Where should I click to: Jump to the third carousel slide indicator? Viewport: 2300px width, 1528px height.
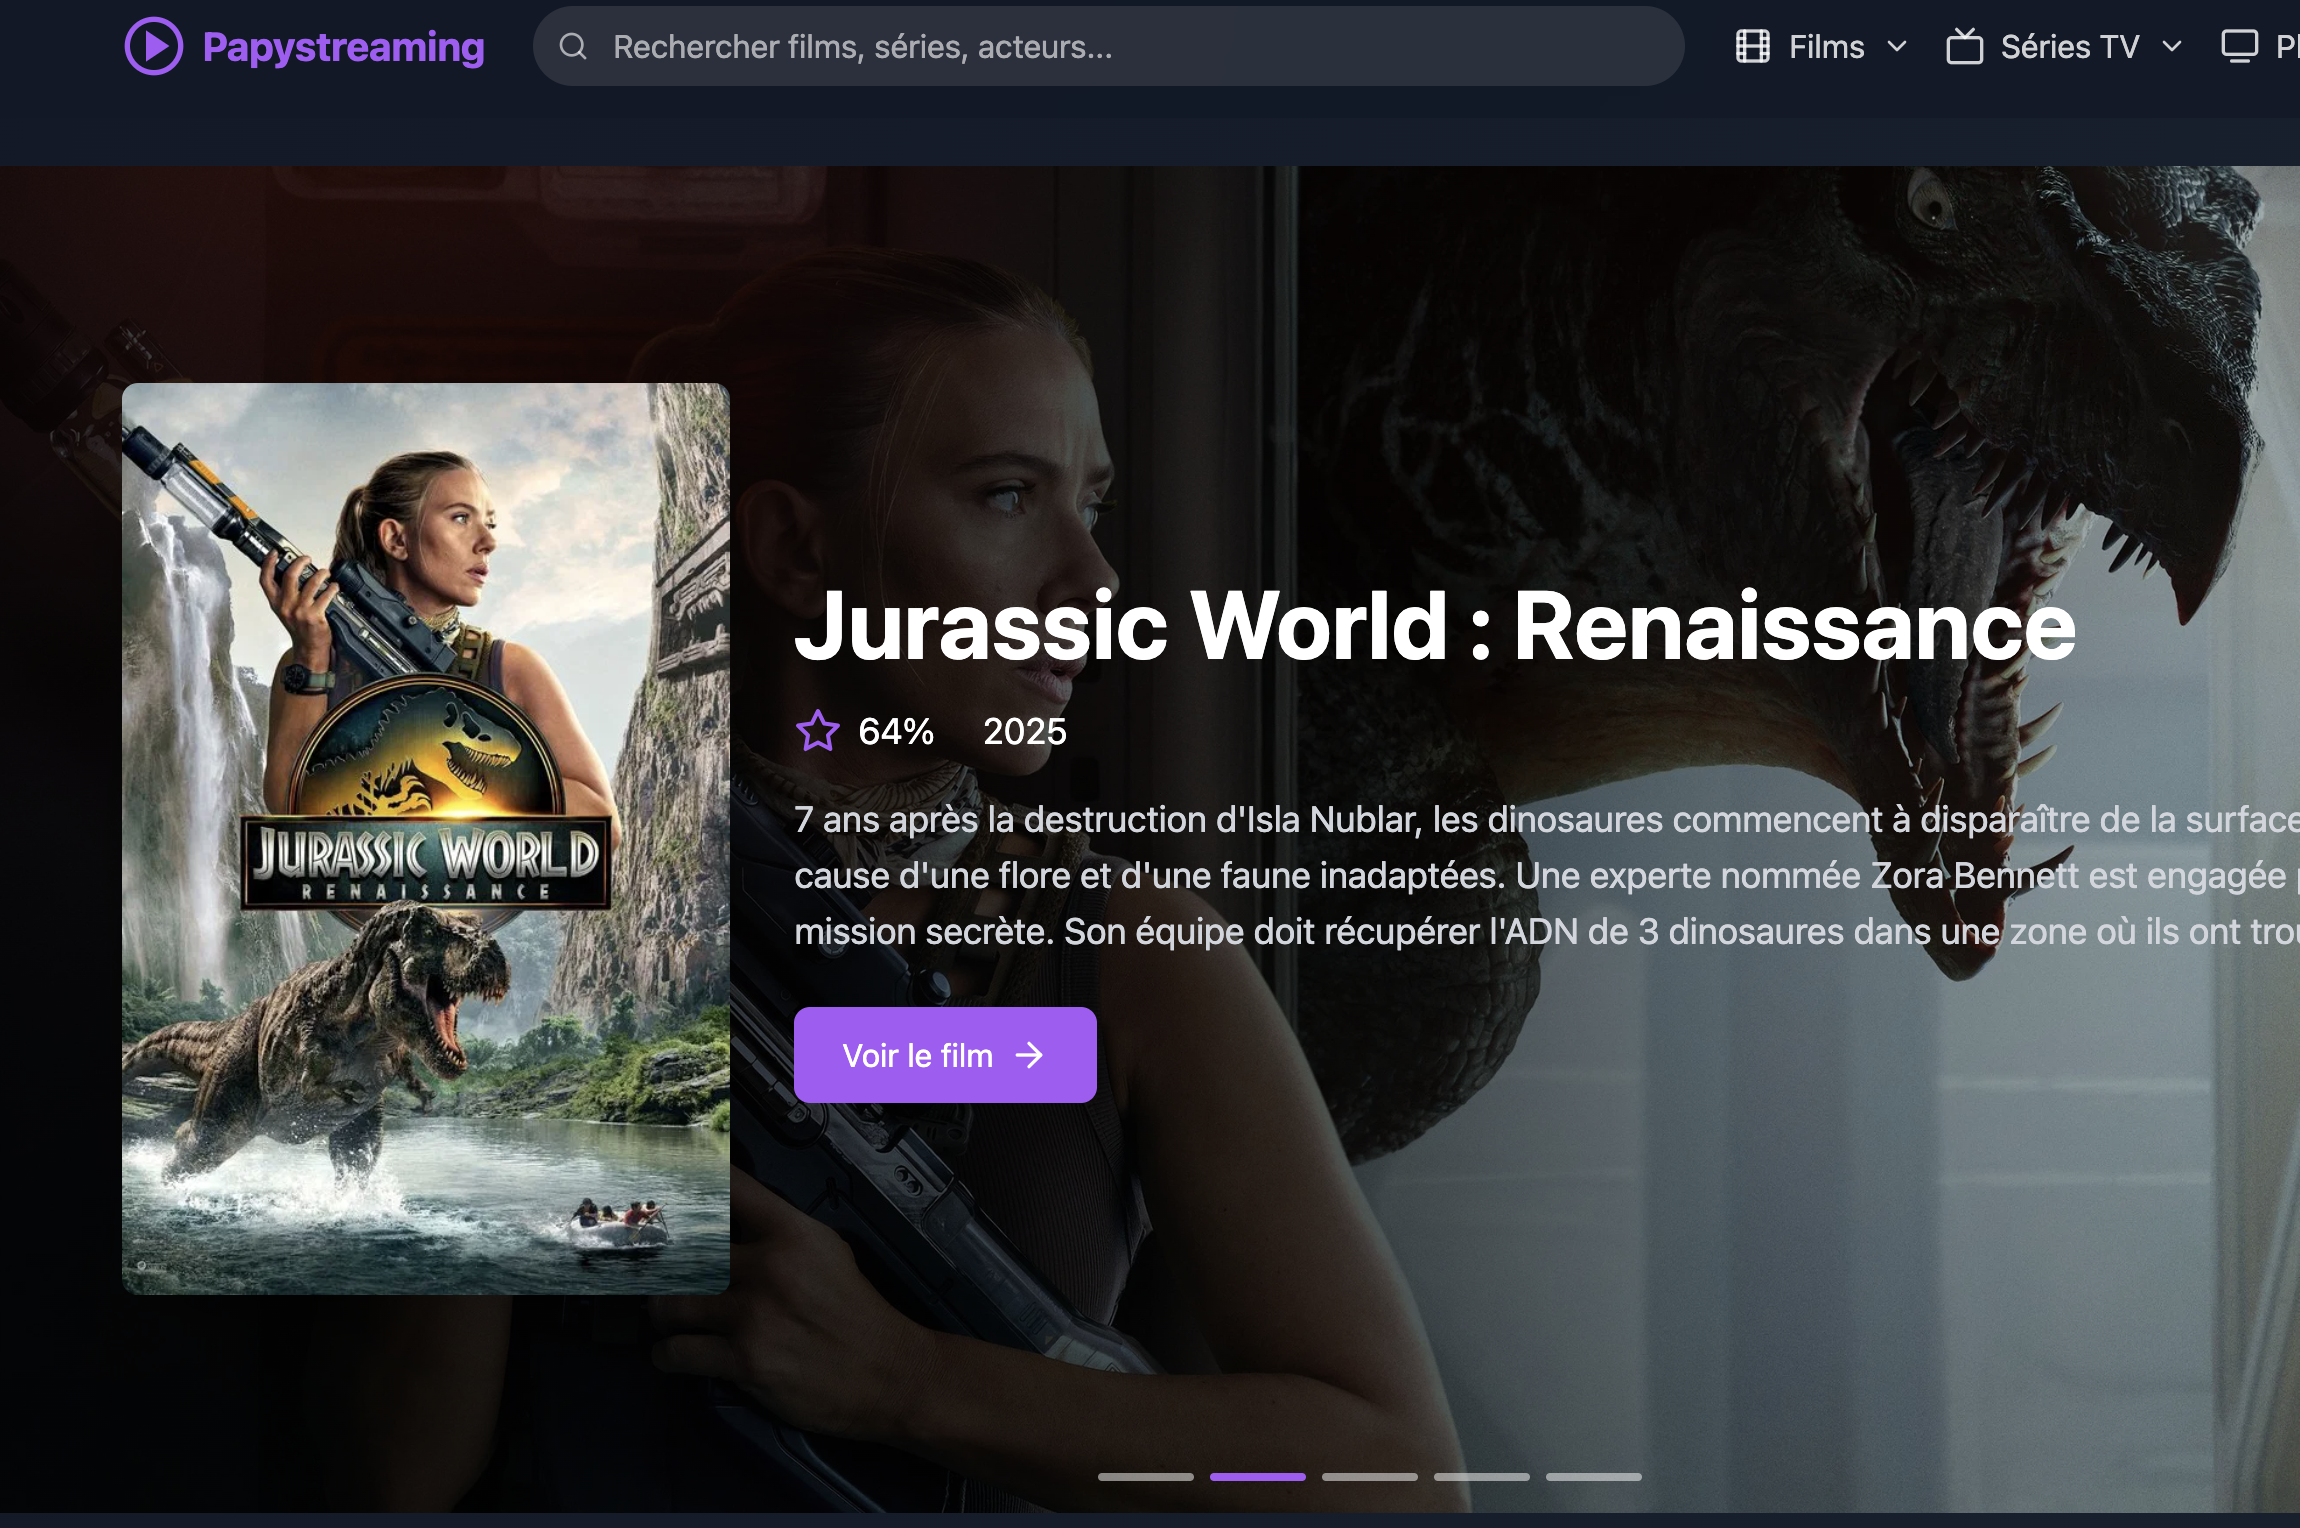click(1369, 1477)
